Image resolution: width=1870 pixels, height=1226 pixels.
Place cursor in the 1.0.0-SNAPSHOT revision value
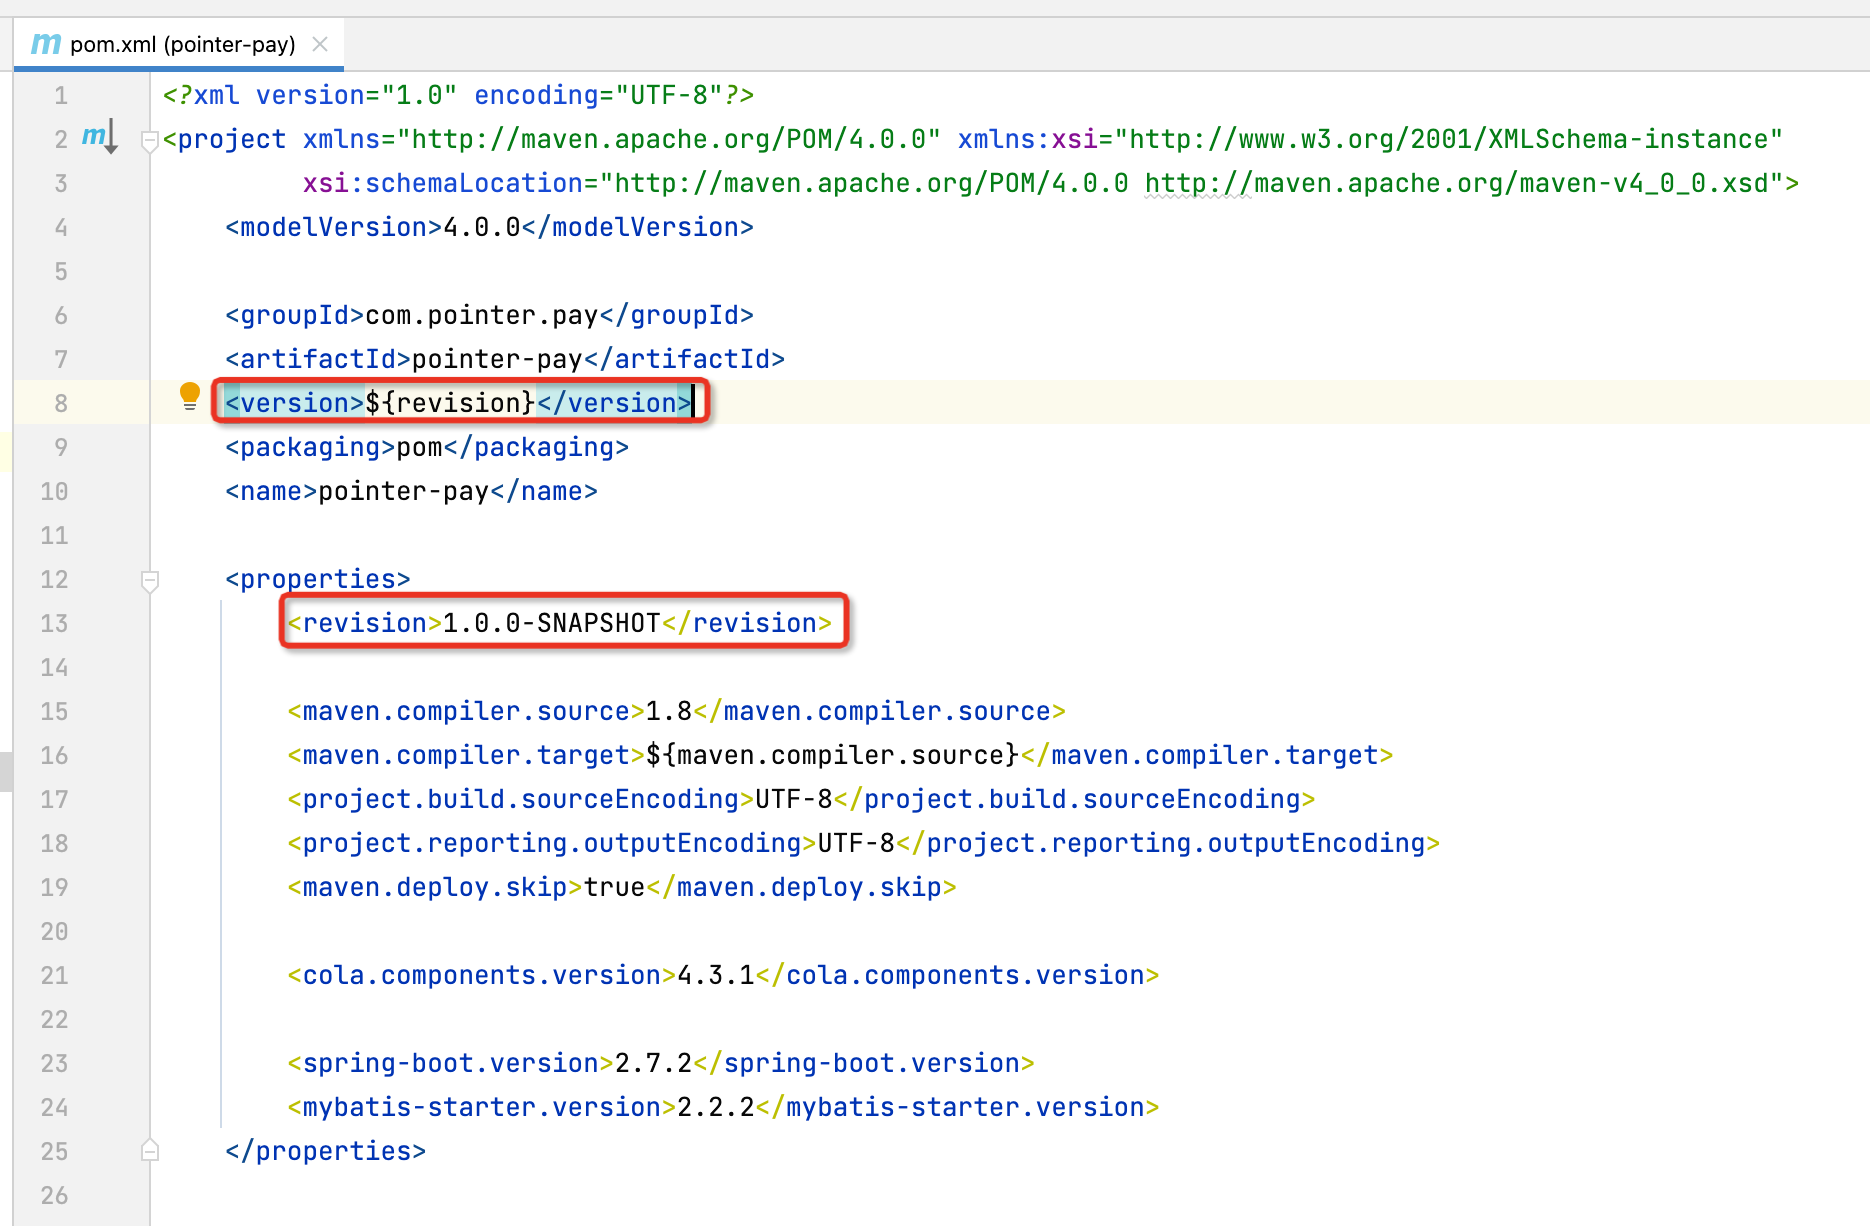[548, 622]
